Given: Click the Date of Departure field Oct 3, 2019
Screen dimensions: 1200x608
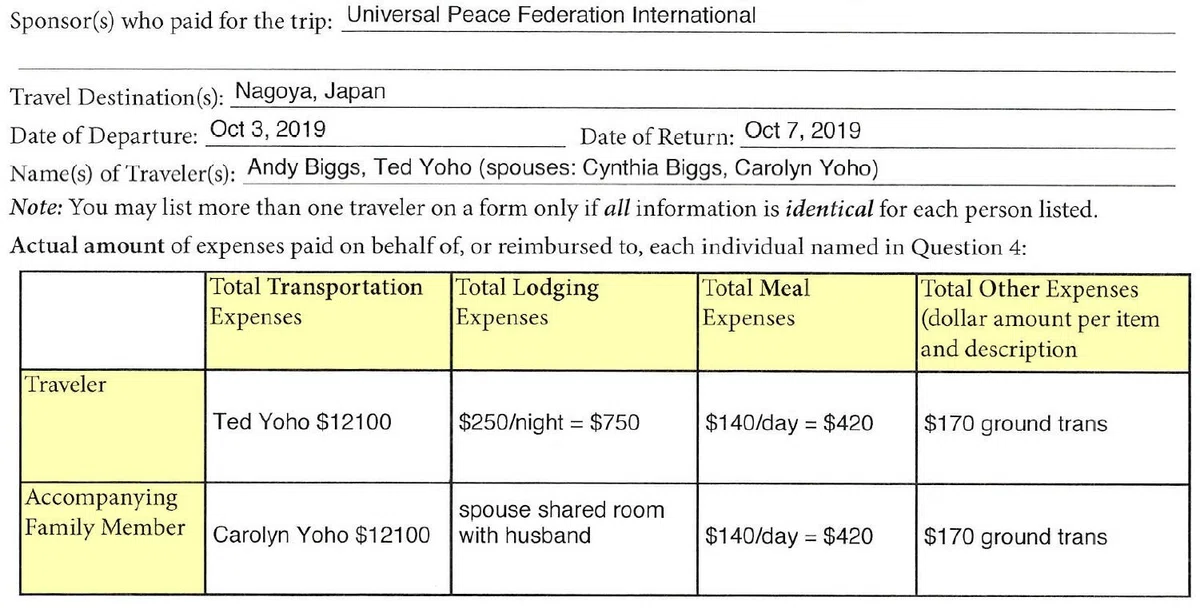Looking at the screenshot, I should 386,132.
